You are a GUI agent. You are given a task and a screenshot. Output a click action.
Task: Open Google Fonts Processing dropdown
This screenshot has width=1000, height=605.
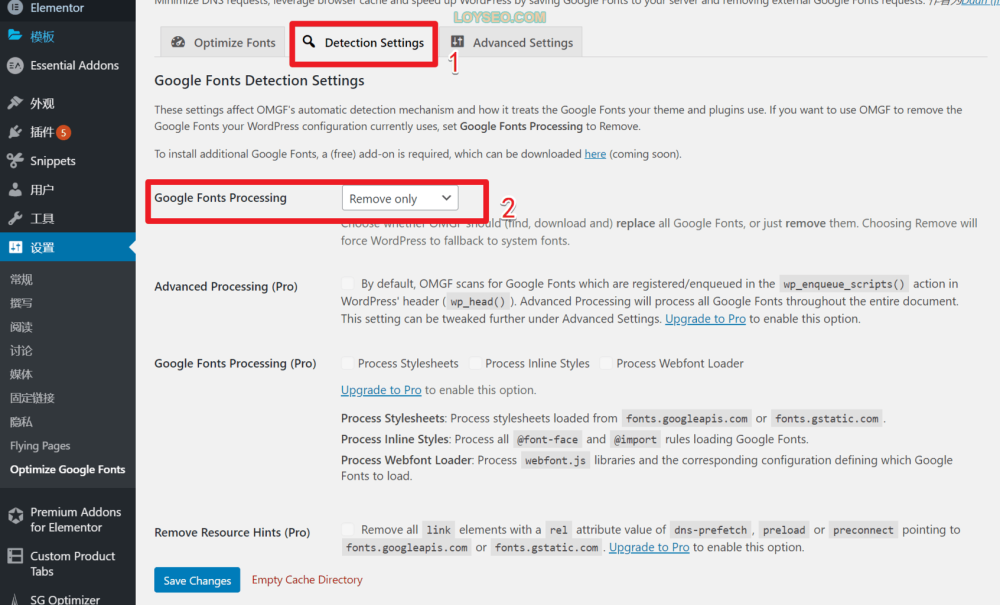point(400,198)
